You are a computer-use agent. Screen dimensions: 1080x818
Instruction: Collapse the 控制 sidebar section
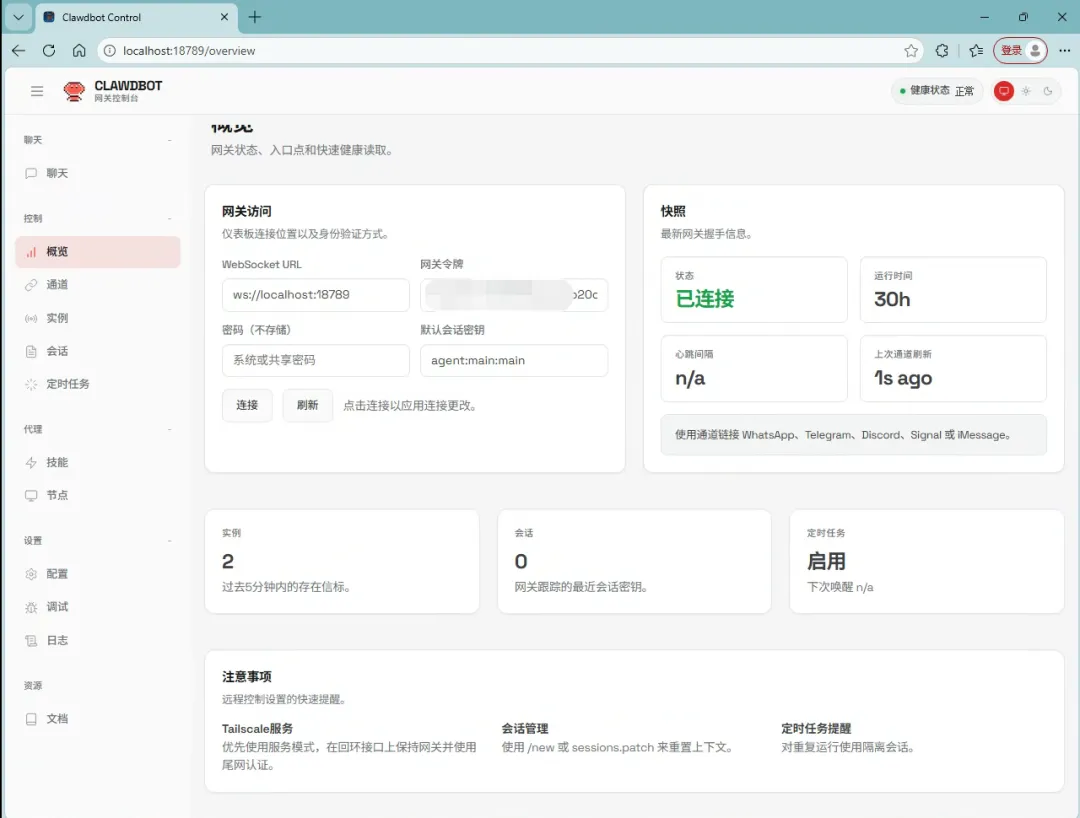coord(169,218)
